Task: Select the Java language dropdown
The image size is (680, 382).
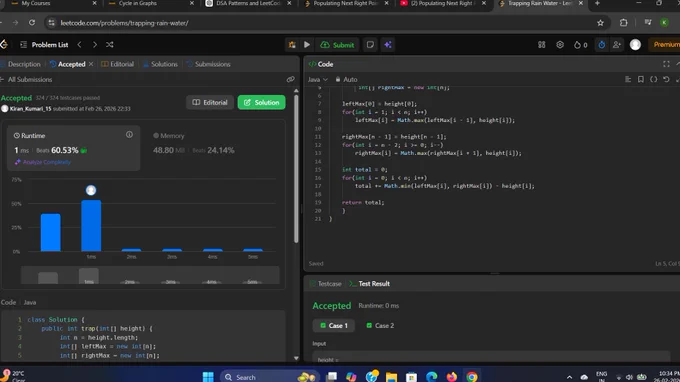Action: tap(318, 79)
